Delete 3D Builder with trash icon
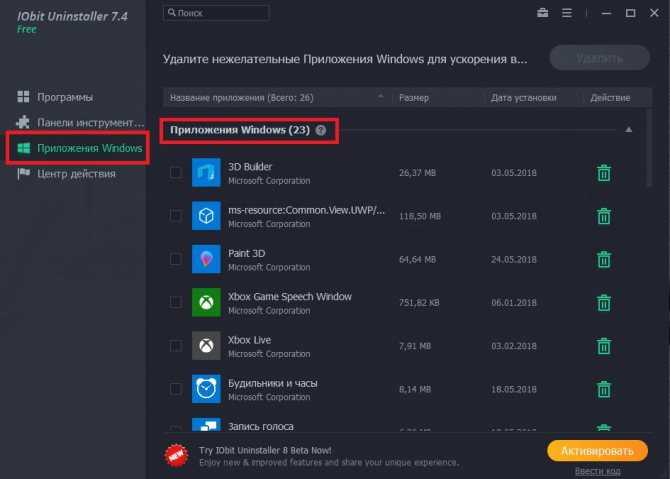Viewport: 670px width, 479px height. pyautogui.click(x=604, y=173)
